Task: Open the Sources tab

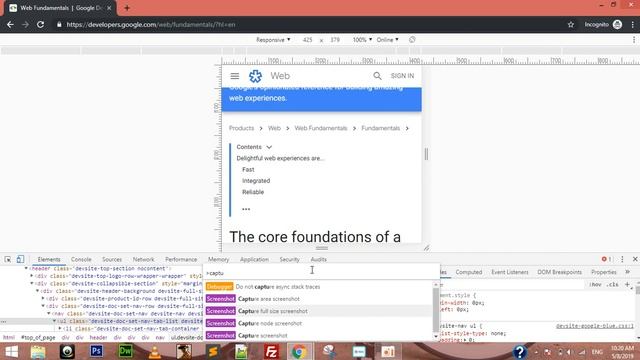Action: tap(112, 259)
